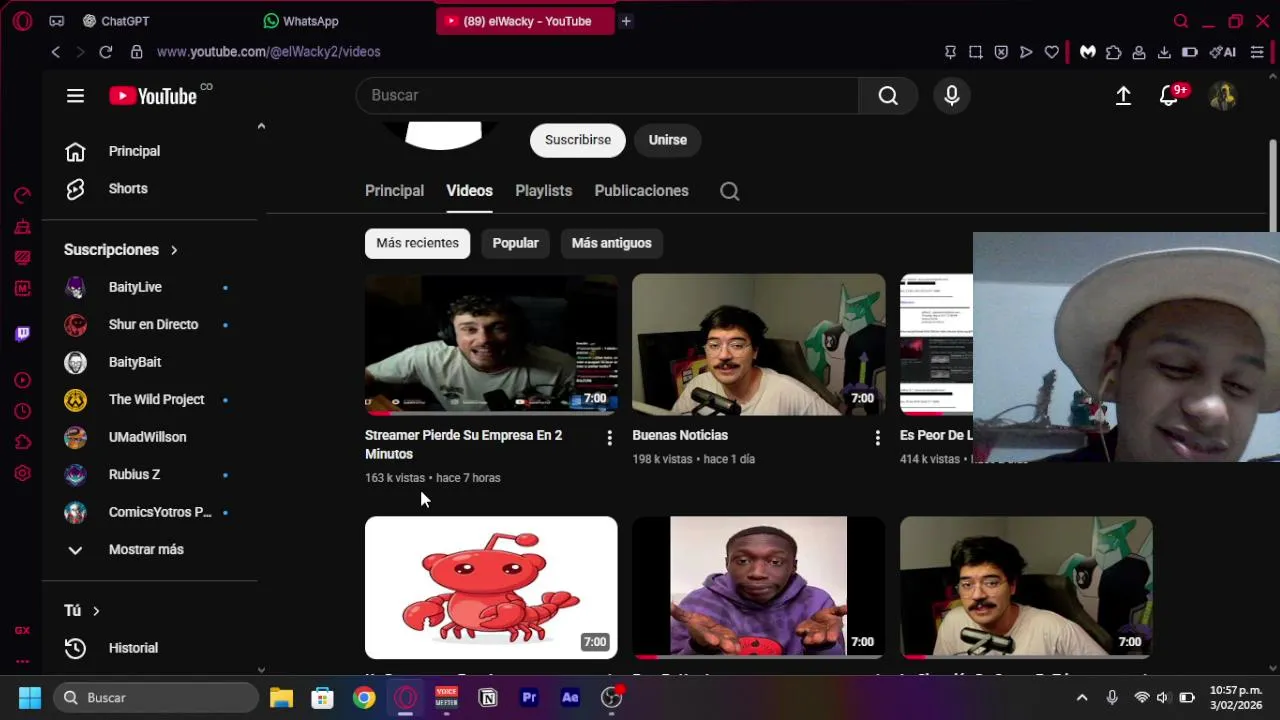The height and width of the screenshot is (720, 1280).
Task: Open Opera extensions puzzle icon
Action: (1113, 52)
